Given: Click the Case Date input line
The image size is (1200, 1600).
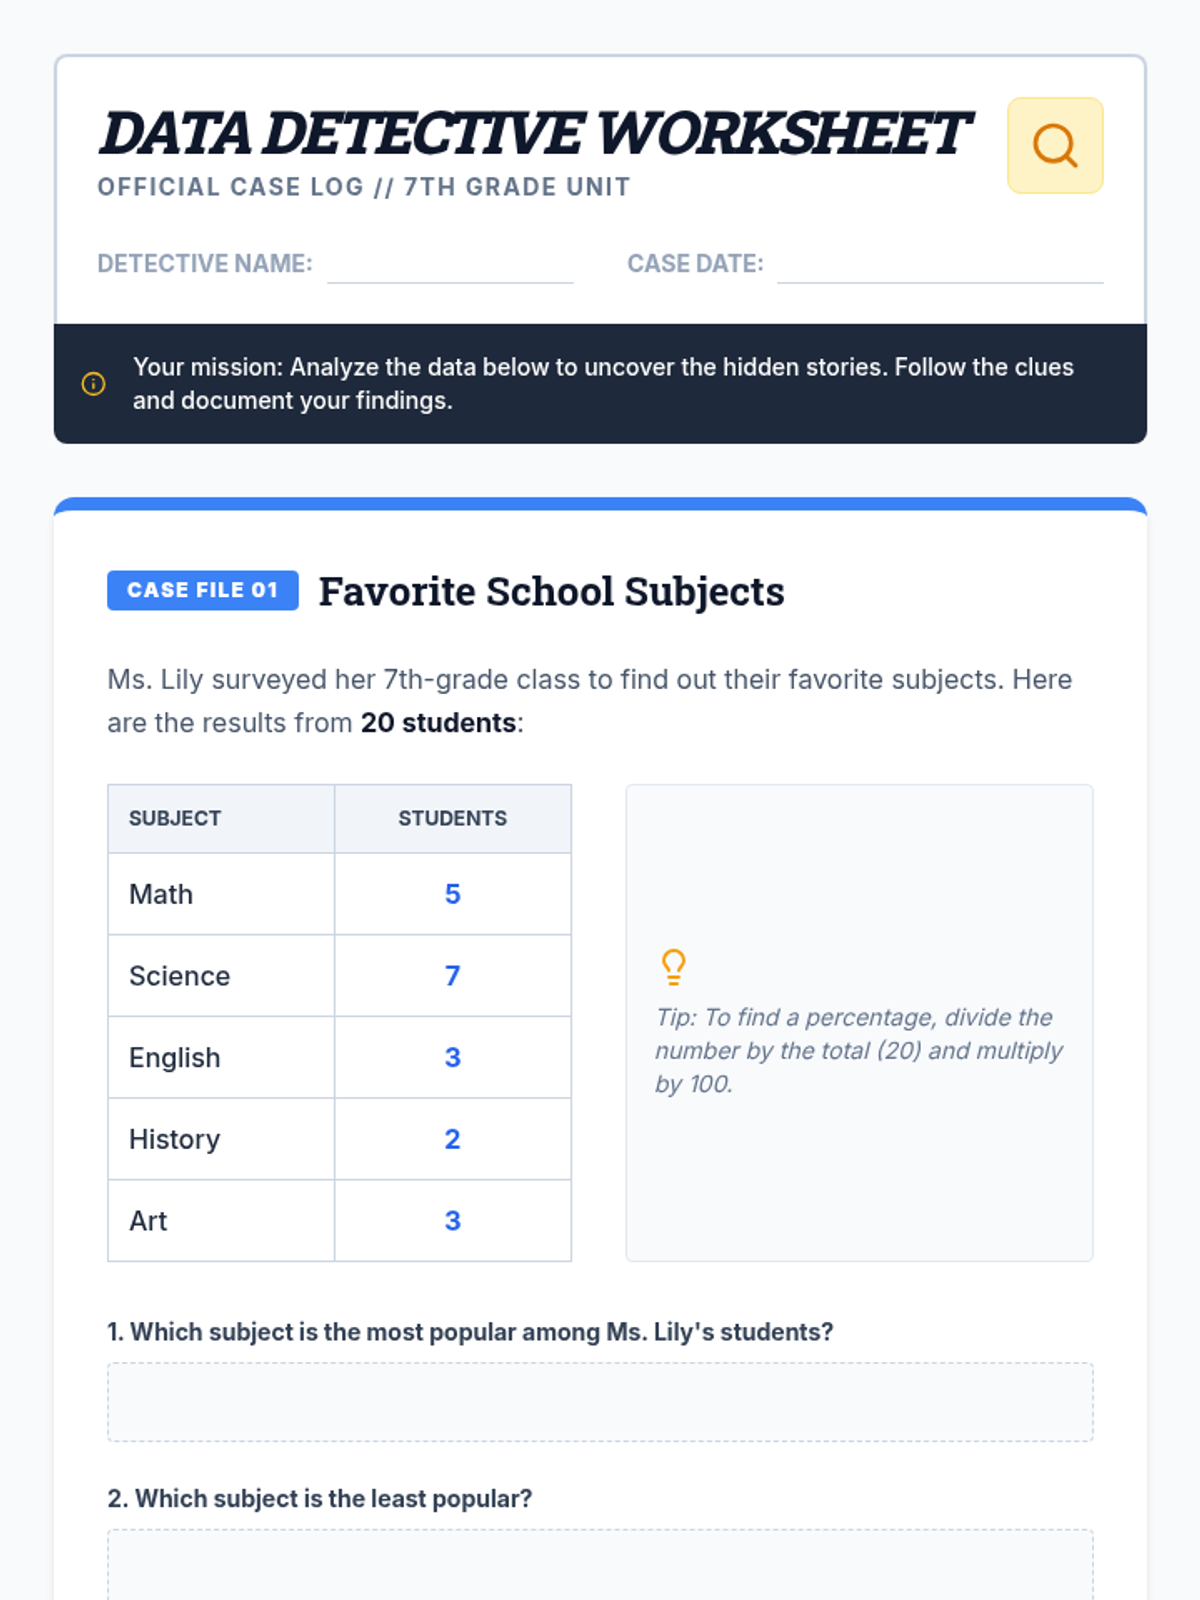Looking at the screenshot, I should coord(940,266).
